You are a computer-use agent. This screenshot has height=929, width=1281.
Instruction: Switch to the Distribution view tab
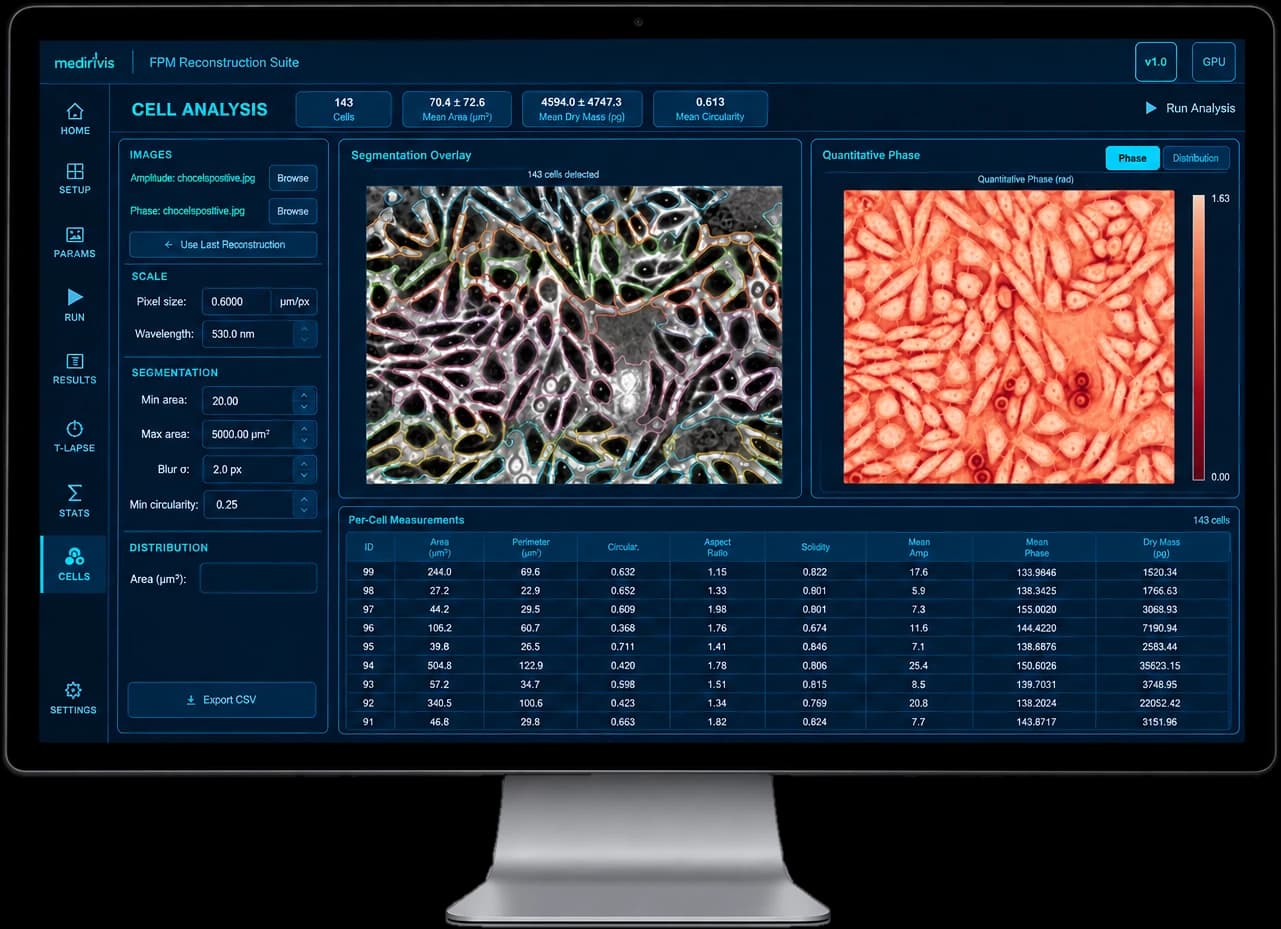(x=1196, y=158)
